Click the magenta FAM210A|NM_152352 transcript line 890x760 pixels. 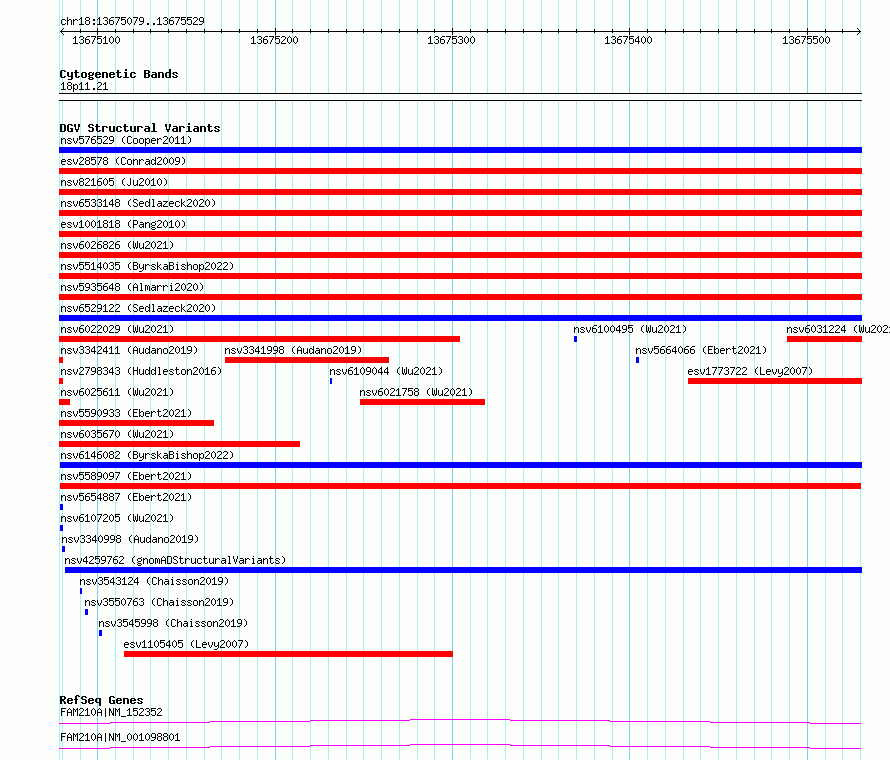[x=460, y=721]
